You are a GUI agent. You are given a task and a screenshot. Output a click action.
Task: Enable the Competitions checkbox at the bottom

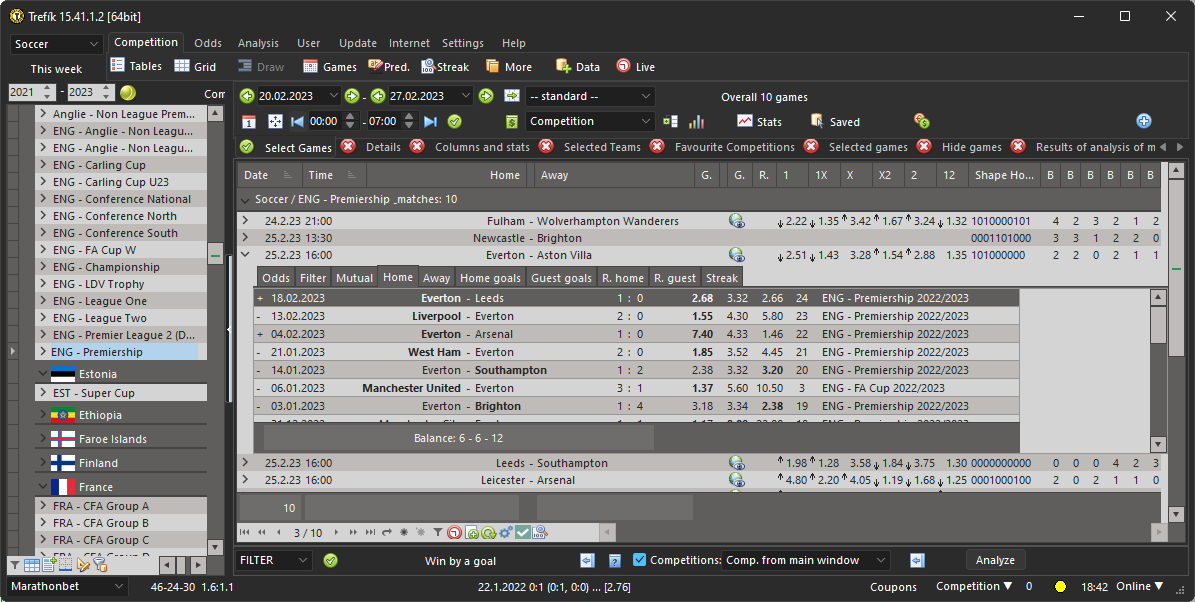coord(642,560)
